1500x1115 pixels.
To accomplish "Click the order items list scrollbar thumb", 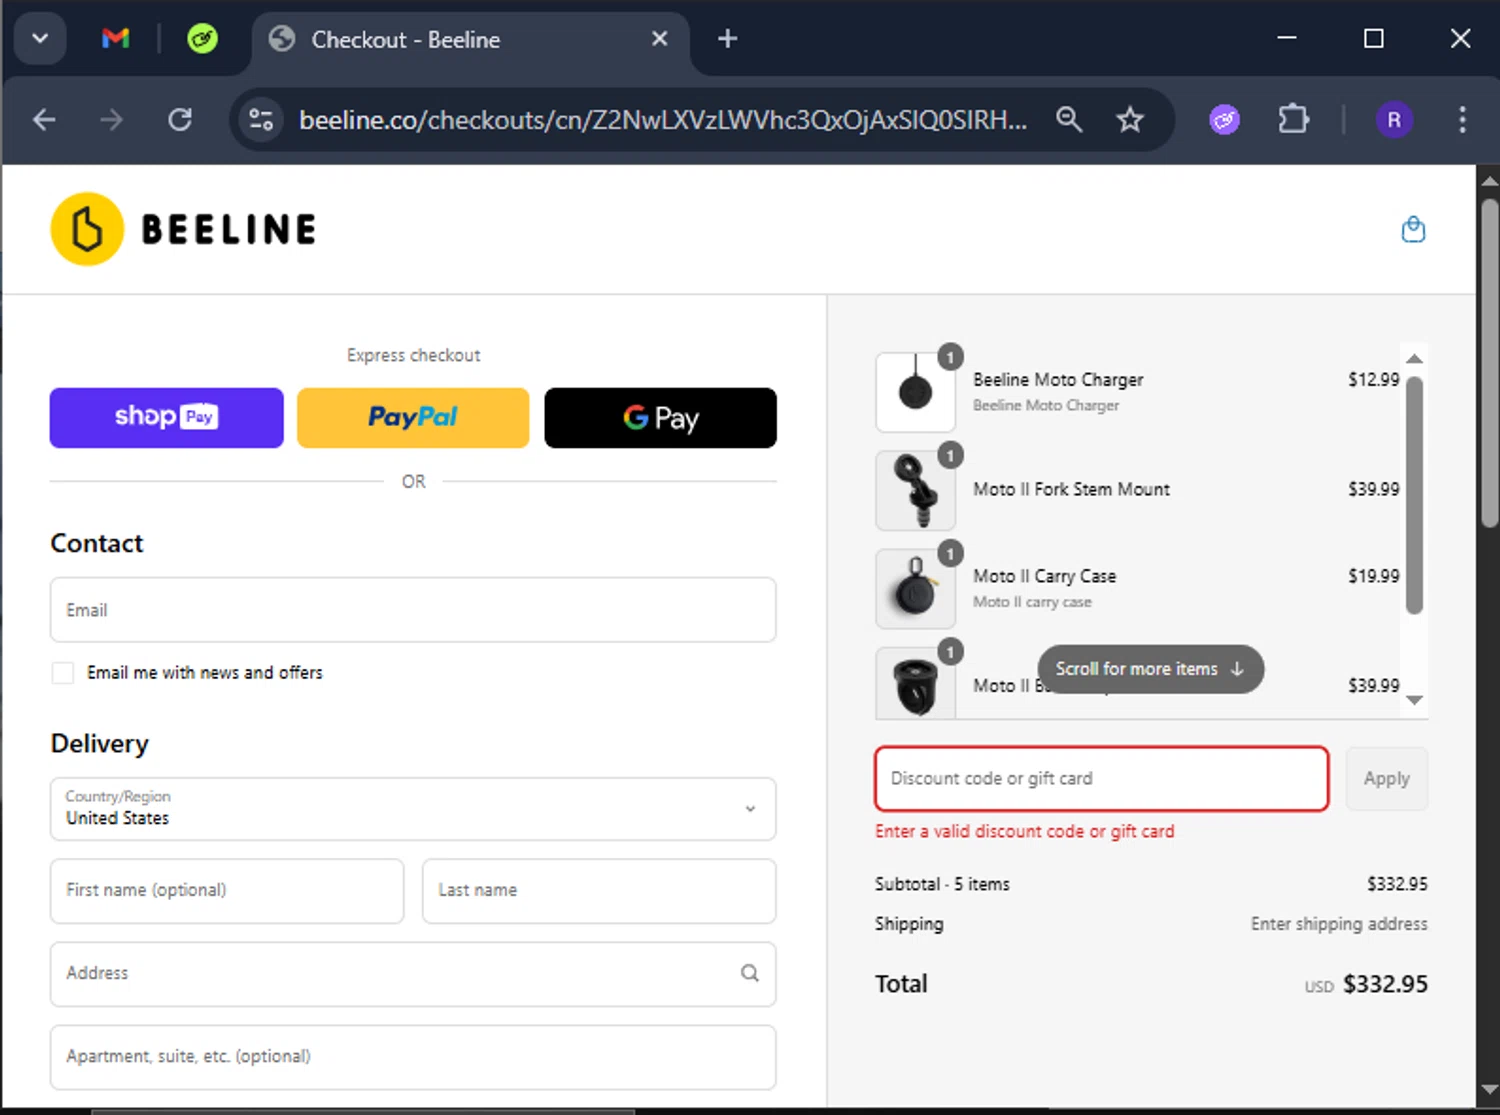I will 1414,495.
